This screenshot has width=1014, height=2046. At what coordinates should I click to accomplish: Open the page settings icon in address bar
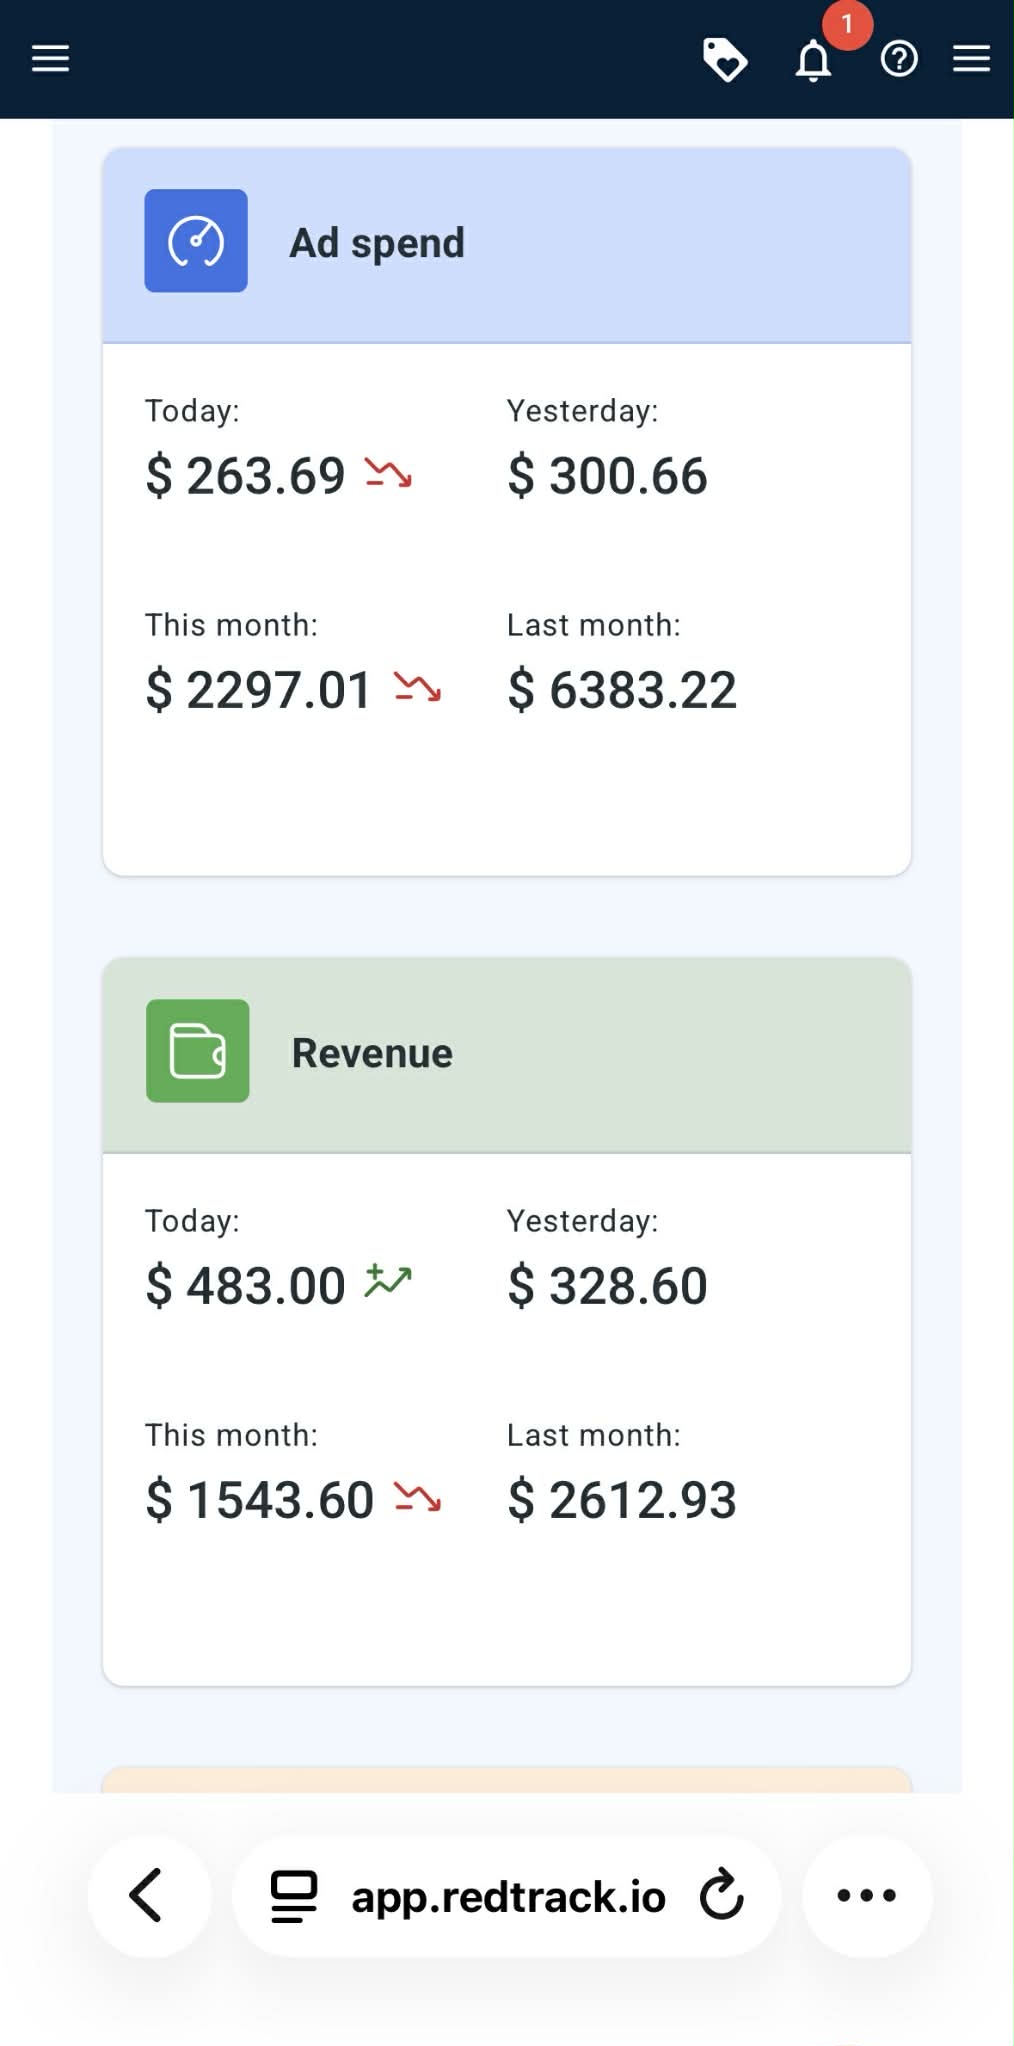click(294, 1896)
